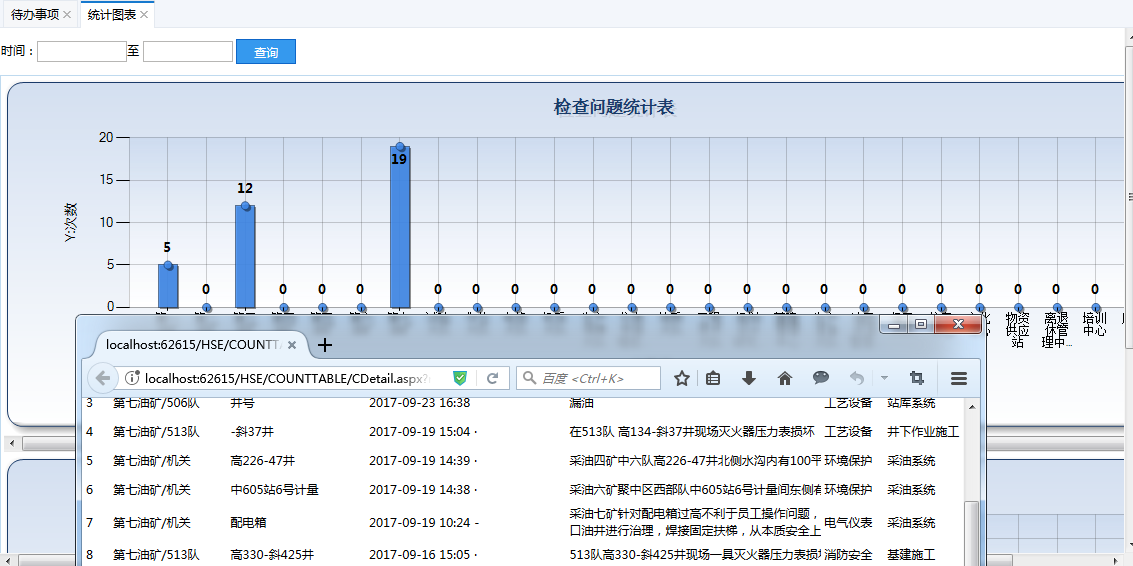Open the downloads arrow icon

749,378
